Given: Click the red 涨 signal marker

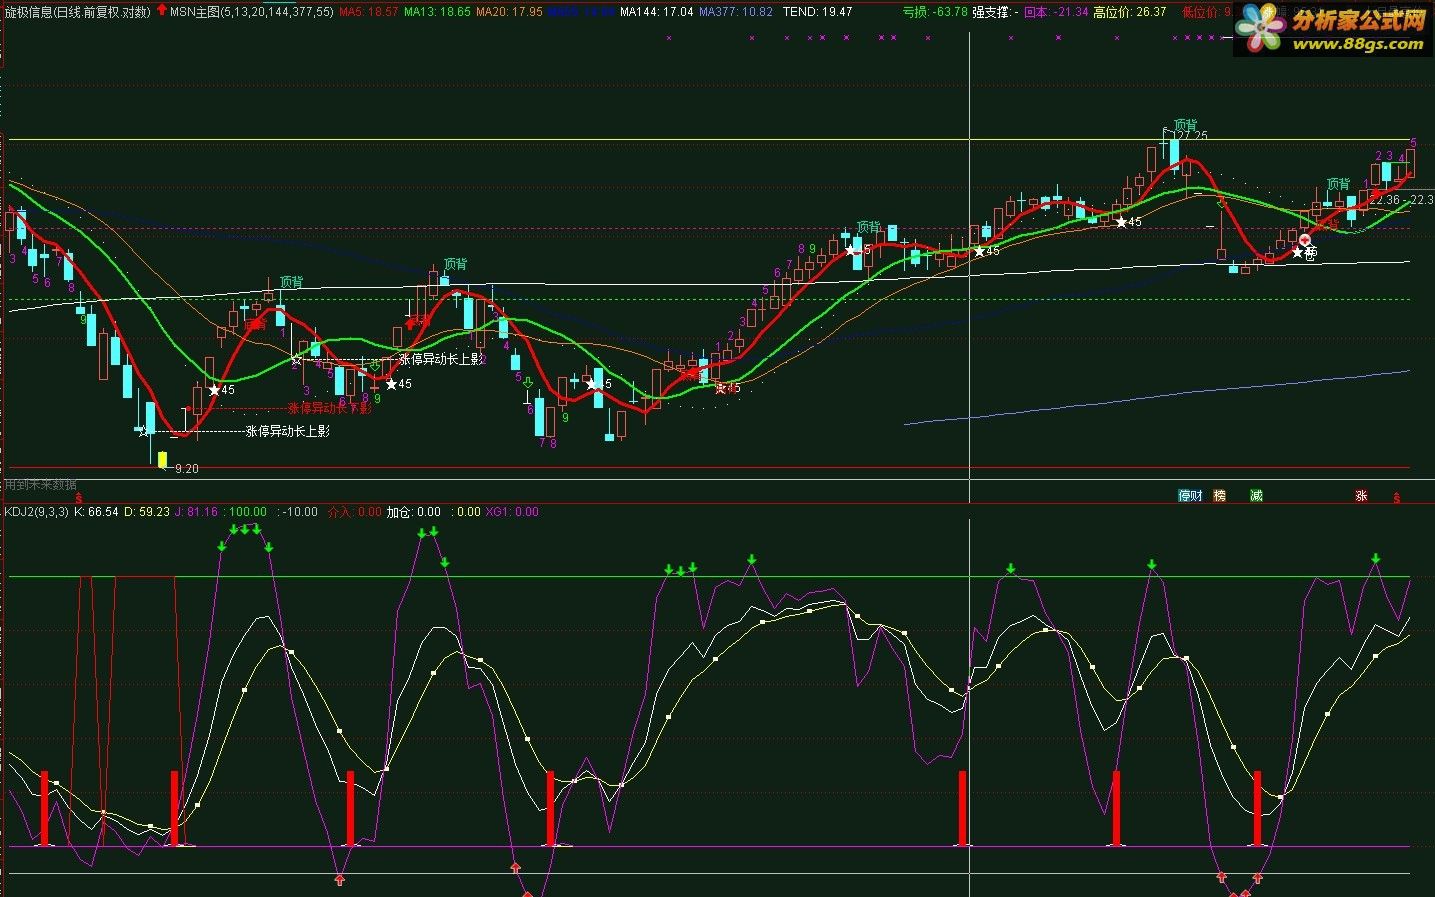Looking at the screenshot, I should (1361, 496).
